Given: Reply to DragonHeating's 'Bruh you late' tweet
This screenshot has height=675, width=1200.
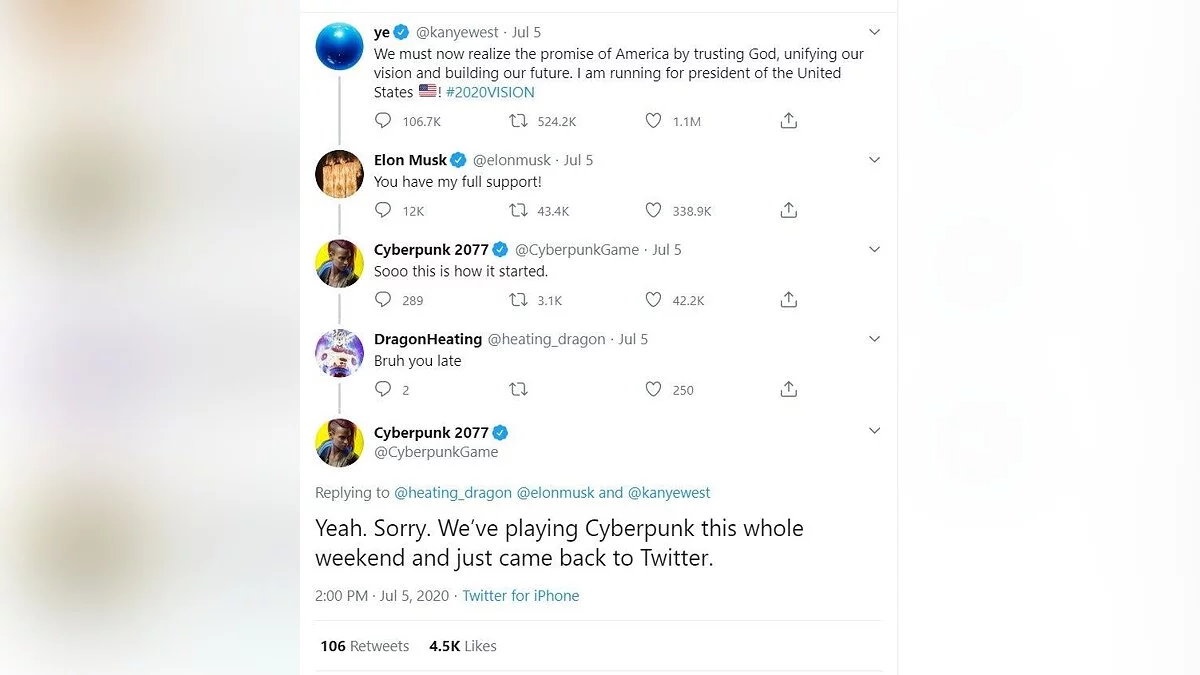Looking at the screenshot, I should (383, 390).
